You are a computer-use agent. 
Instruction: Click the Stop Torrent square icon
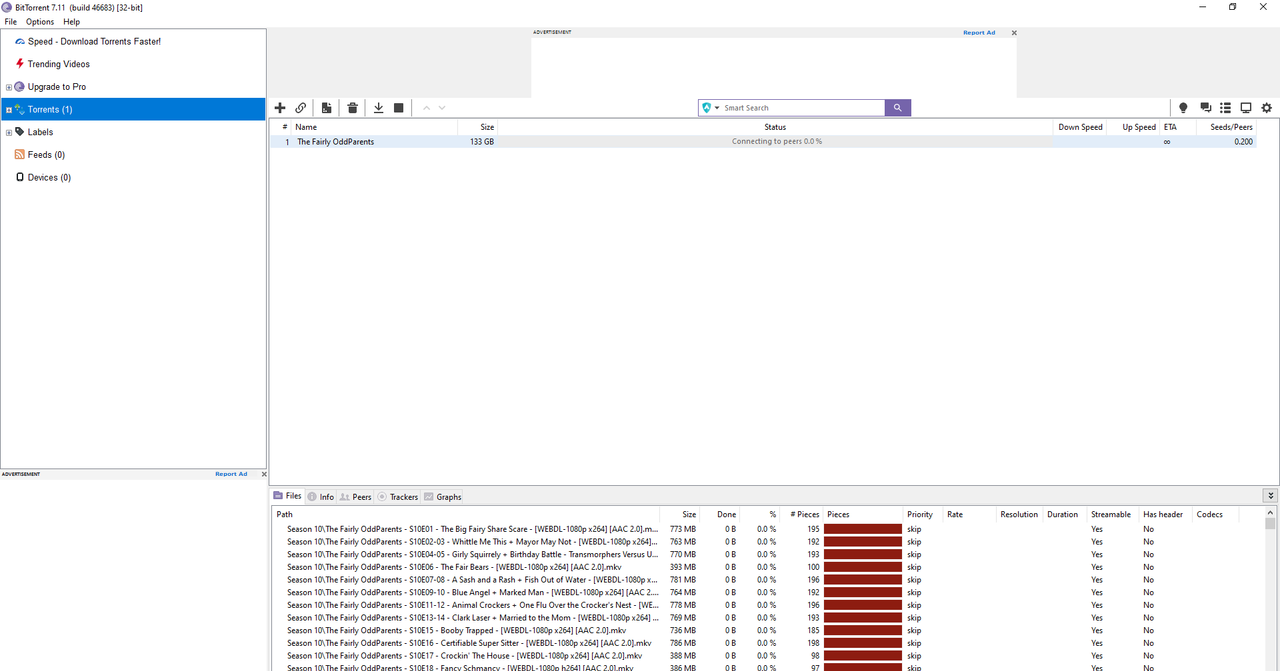tap(399, 108)
